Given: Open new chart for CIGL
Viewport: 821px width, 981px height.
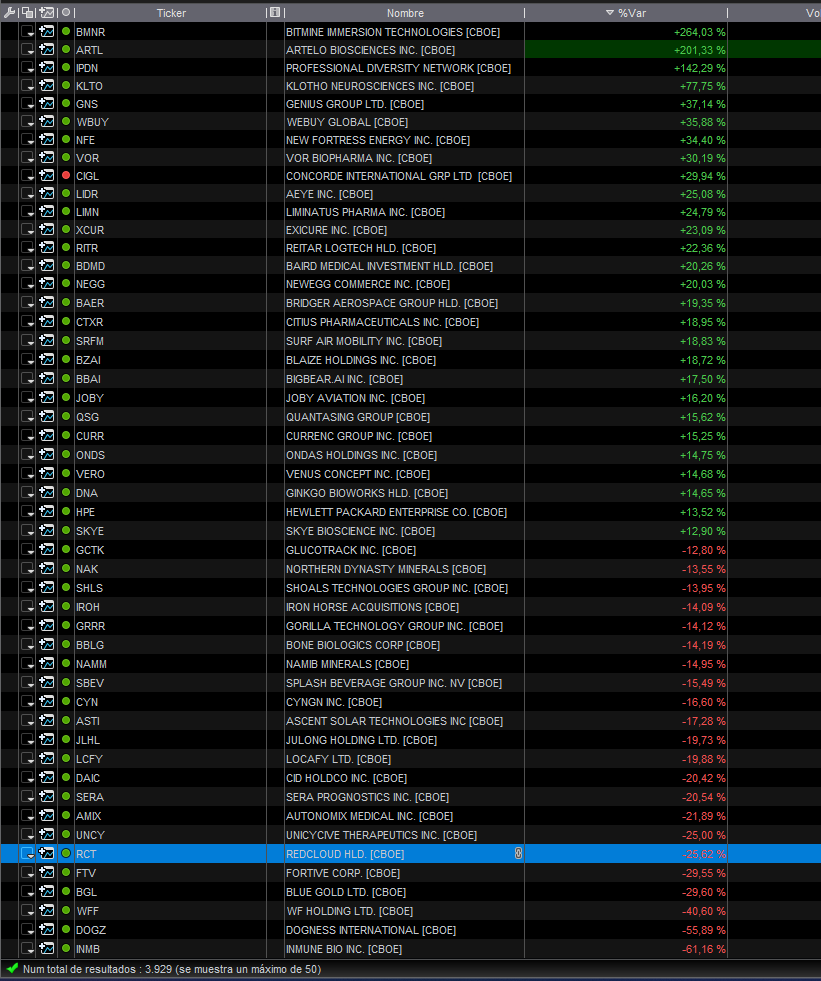Looking at the screenshot, I should [x=47, y=176].
